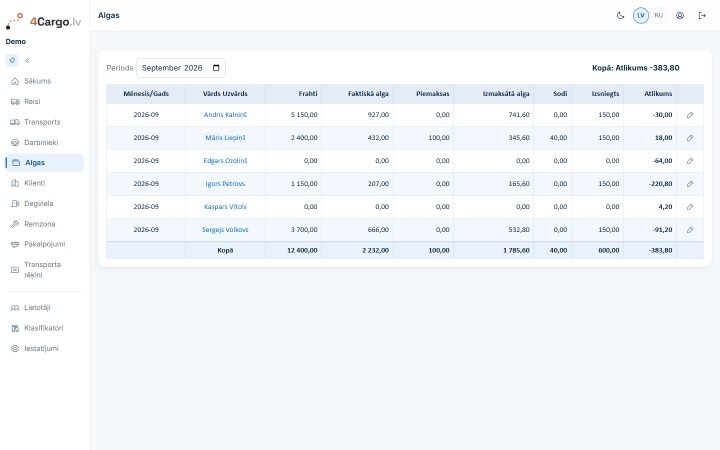The image size is (720, 450).
Task: Edit Andris Kalniņš salary row
Action: click(690, 115)
